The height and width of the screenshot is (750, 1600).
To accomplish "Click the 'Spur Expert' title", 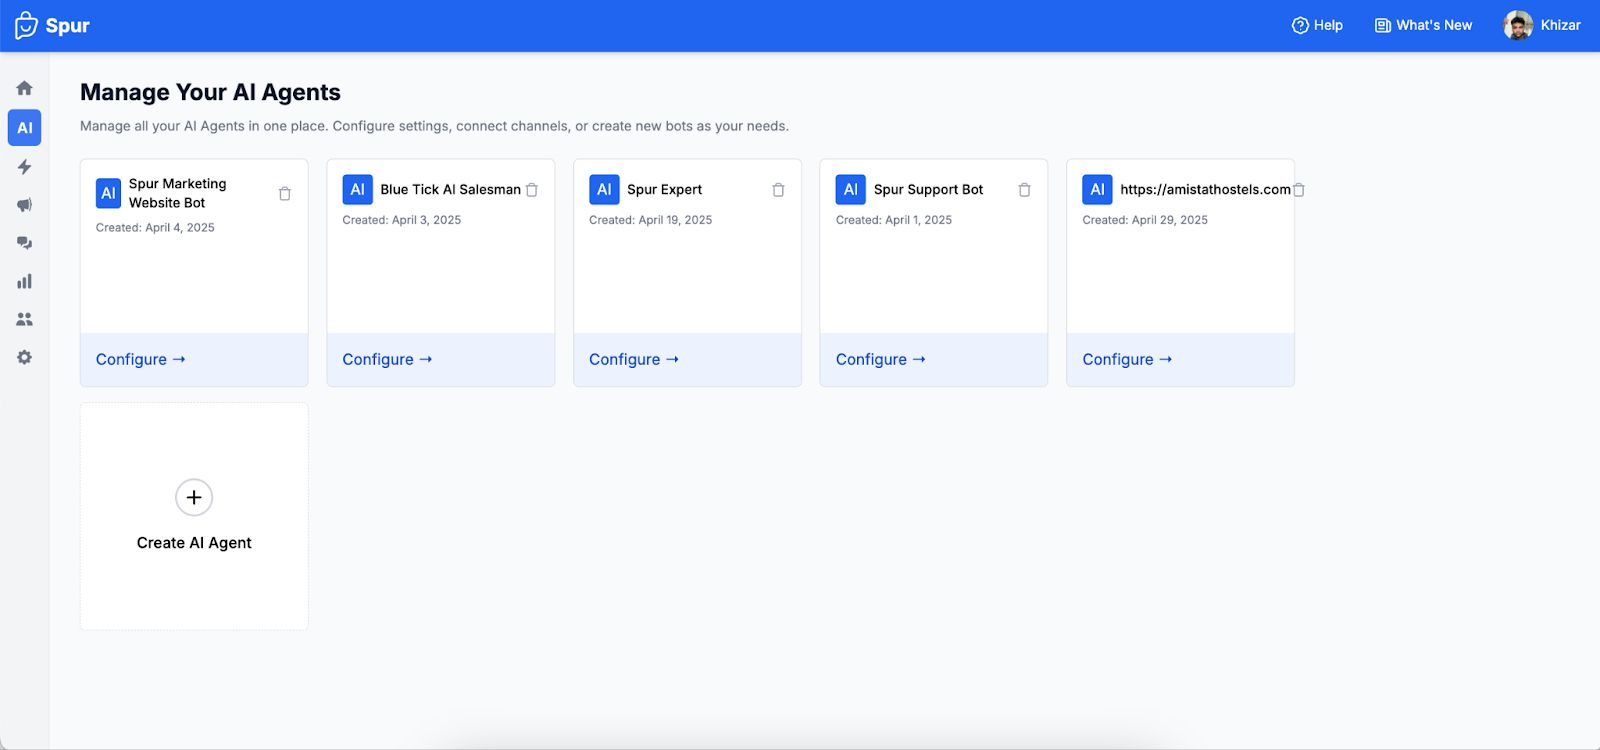I will click(665, 190).
